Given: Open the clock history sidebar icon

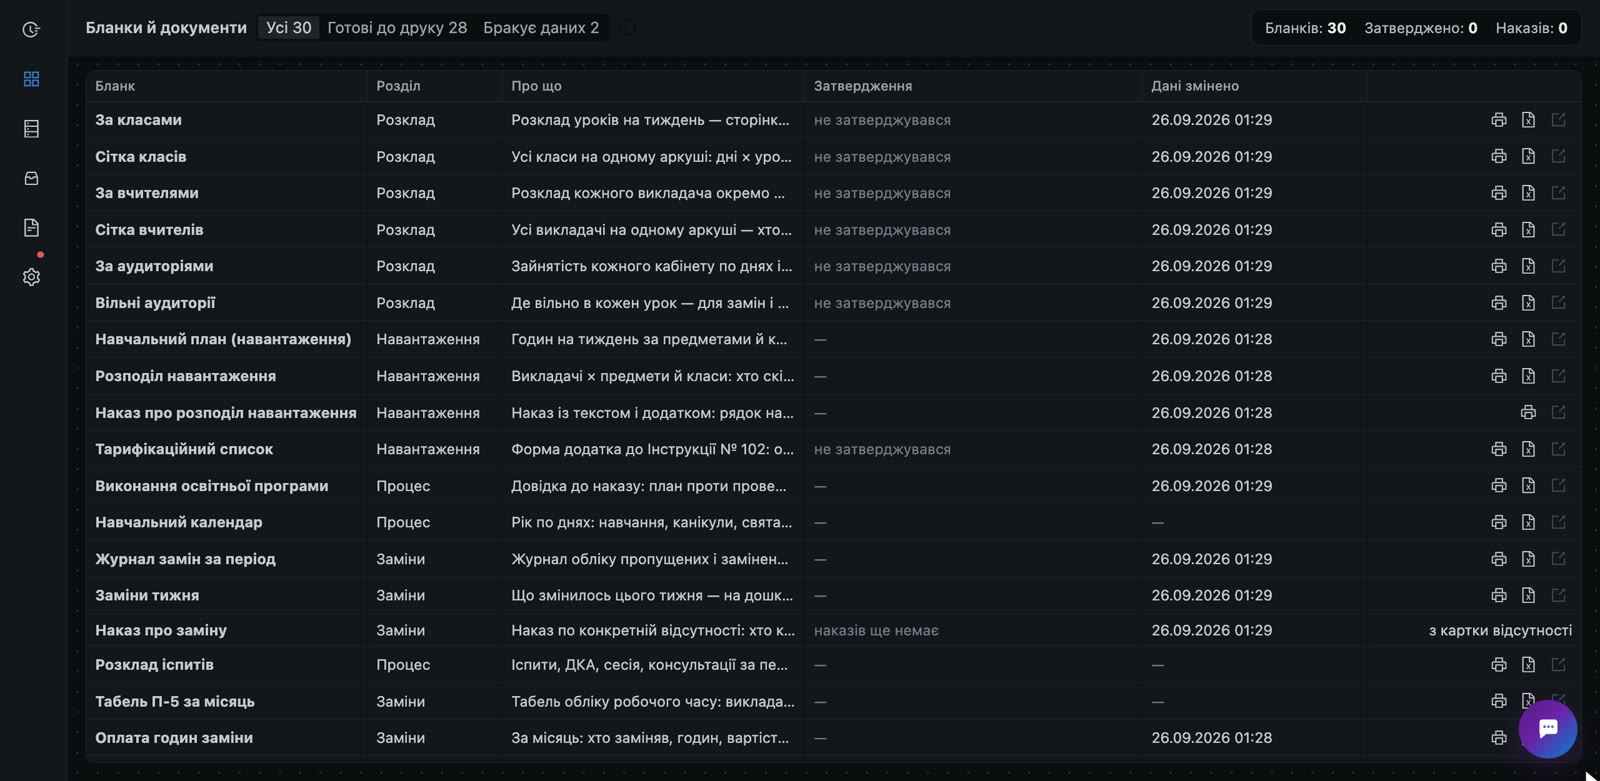Looking at the screenshot, I should [x=31, y=30].
